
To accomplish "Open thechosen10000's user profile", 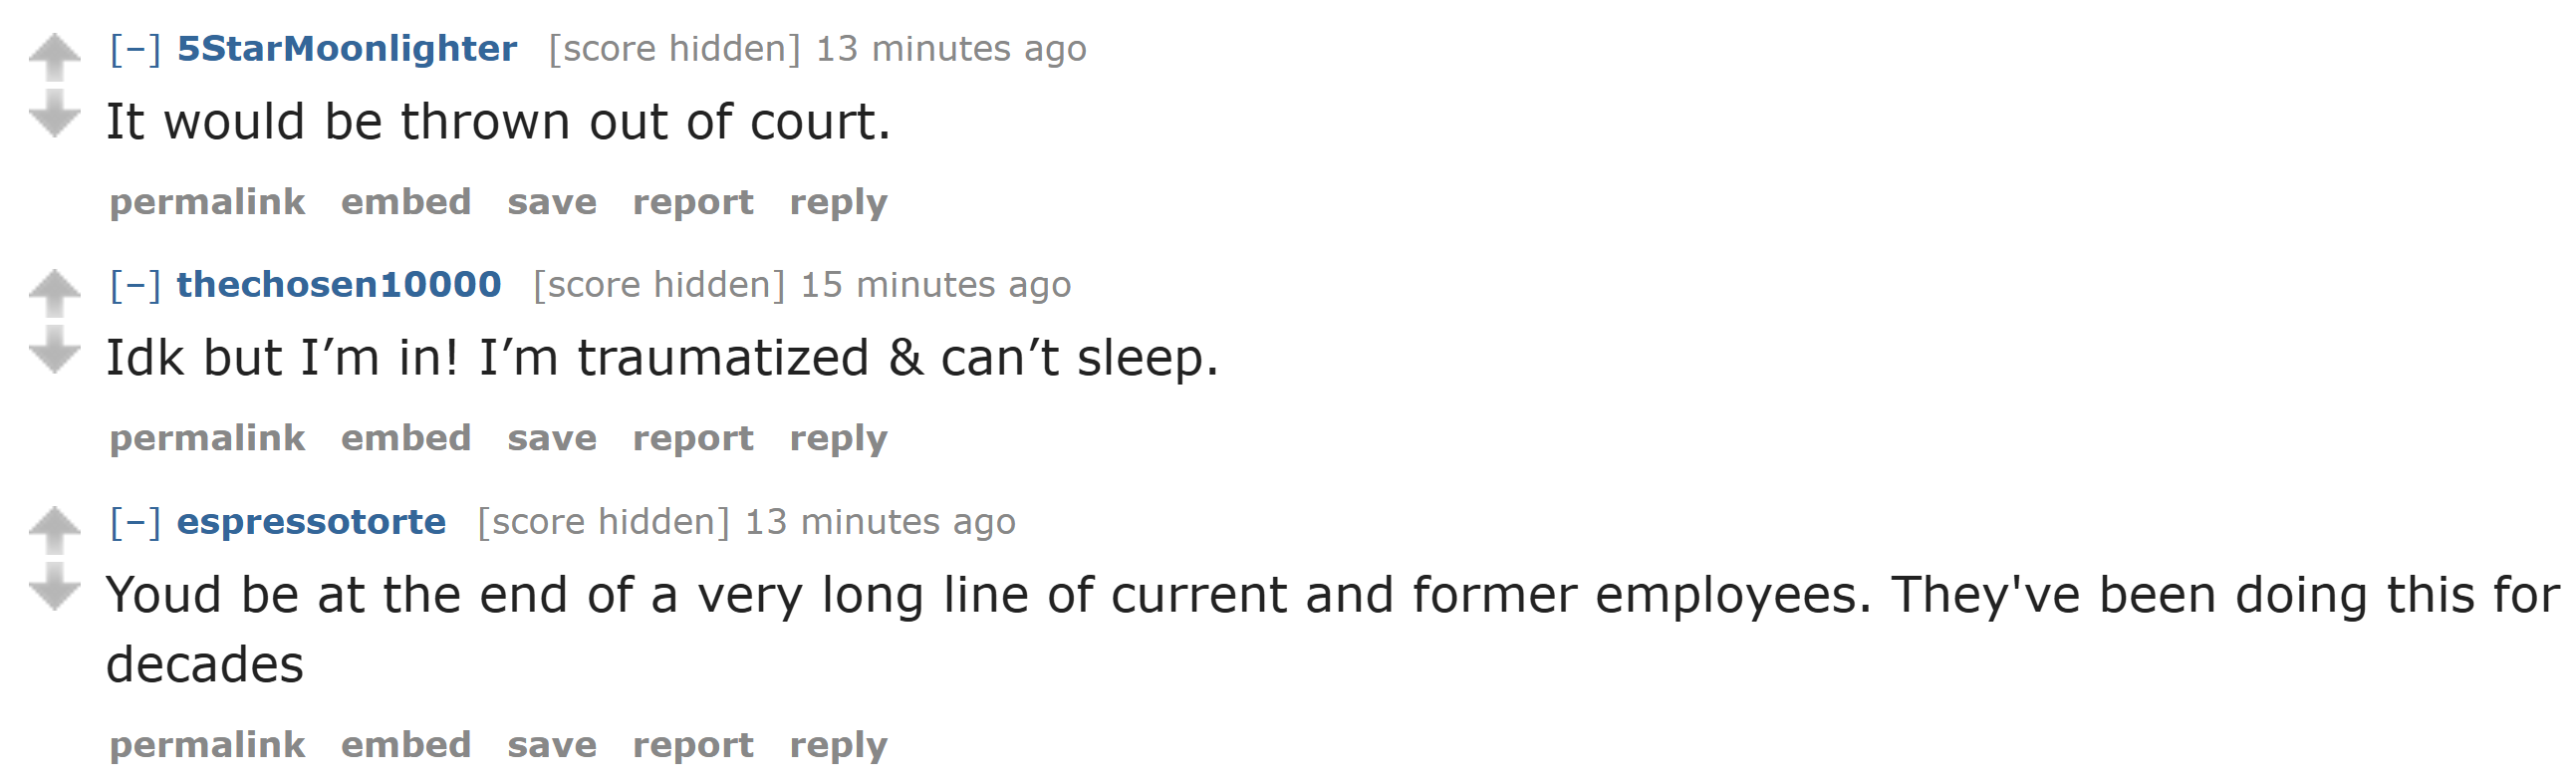I will point(339,285).
